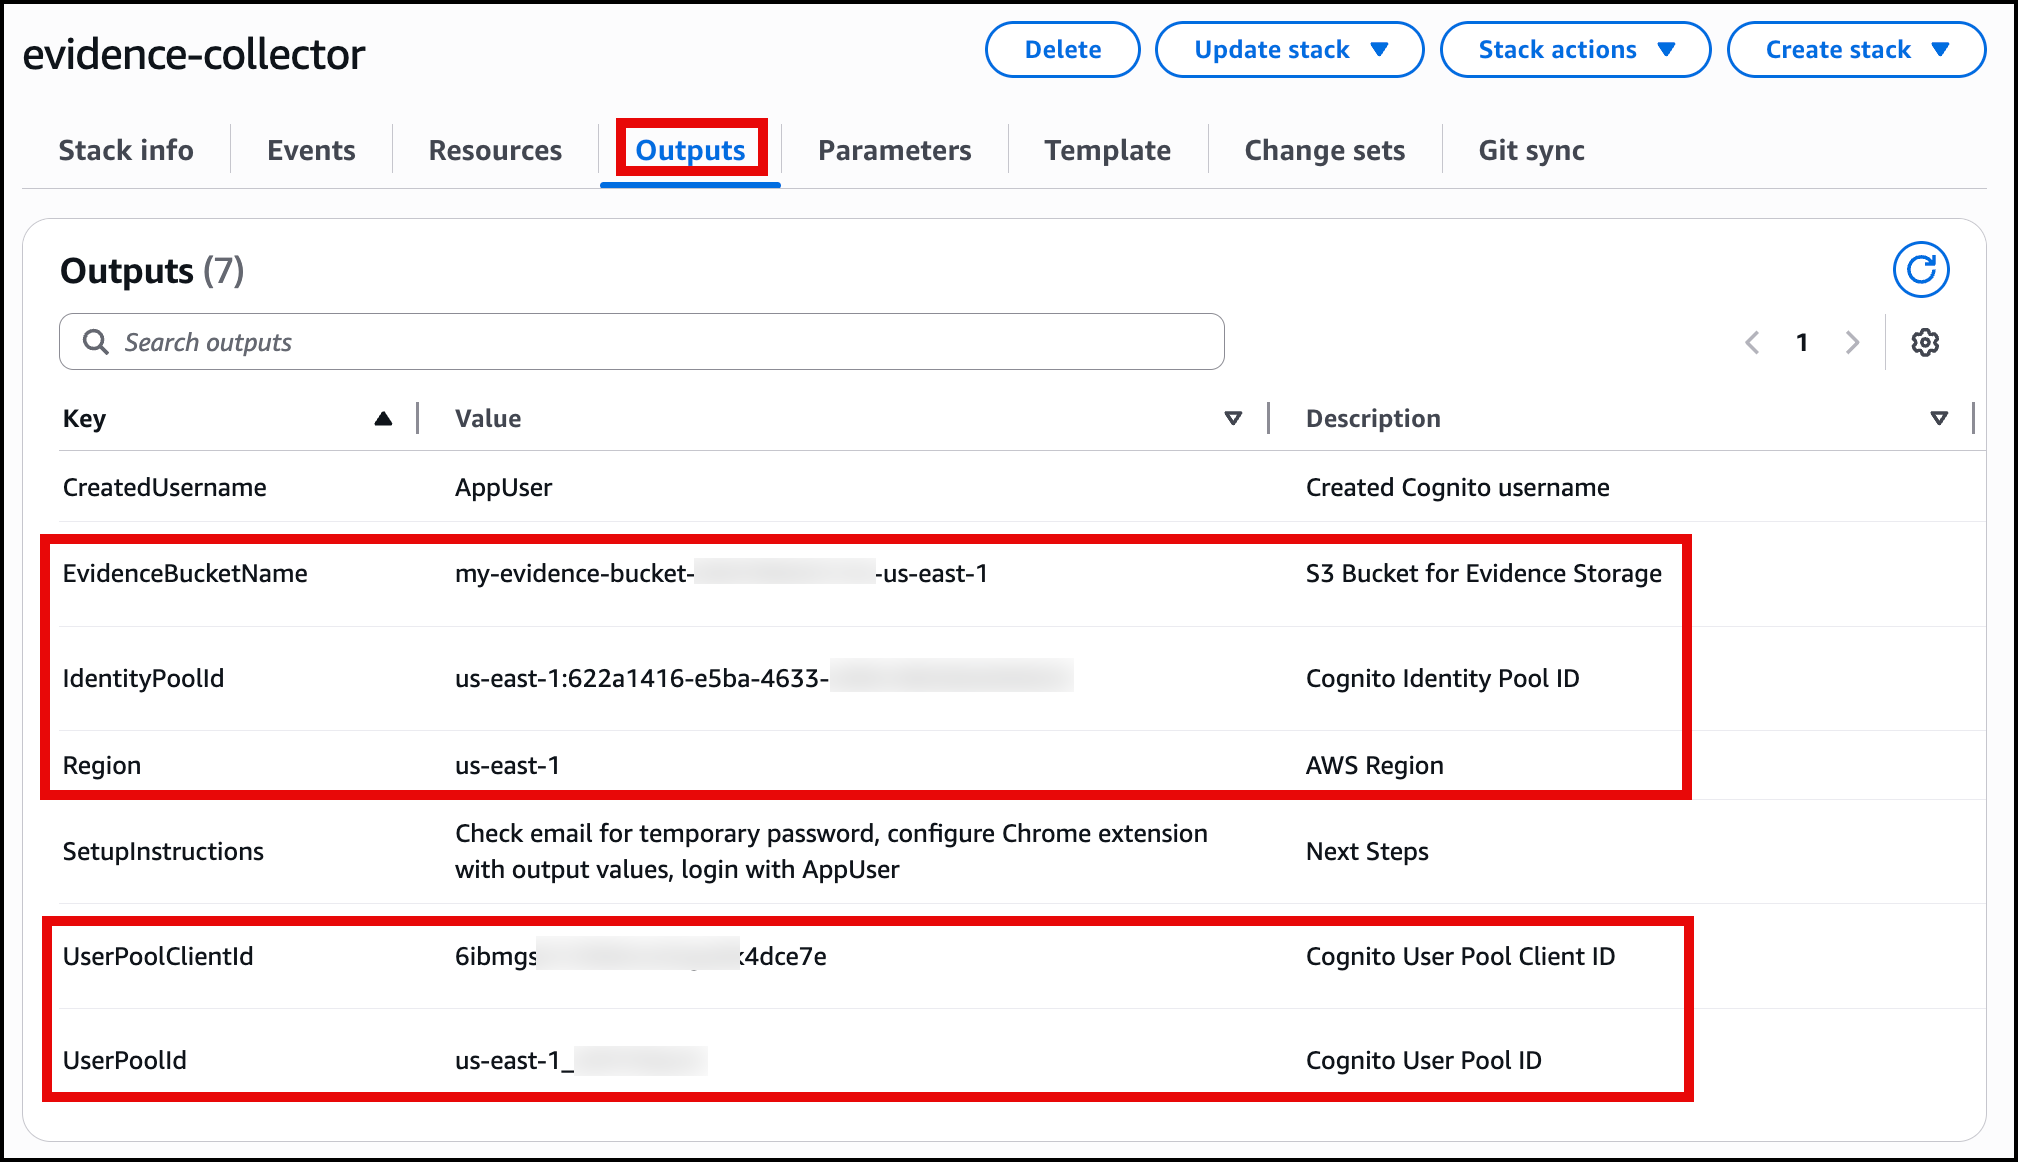The width and height of the screenshot is (2018, 1162).
Task: Switch to the Events tab
Action: click(x=310, y=150)
